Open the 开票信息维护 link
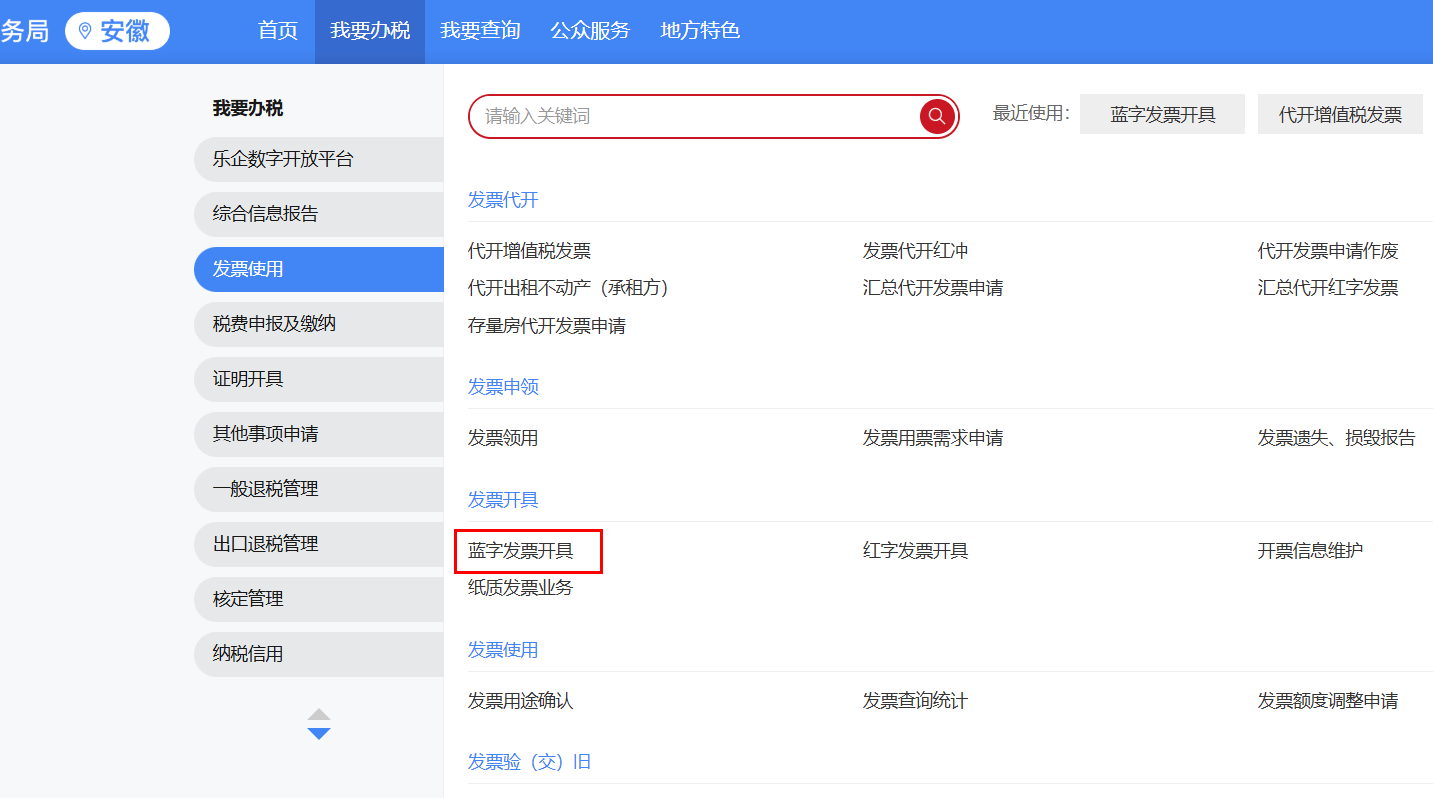Screen dimensions: 1433x798 click(1310, 551)
